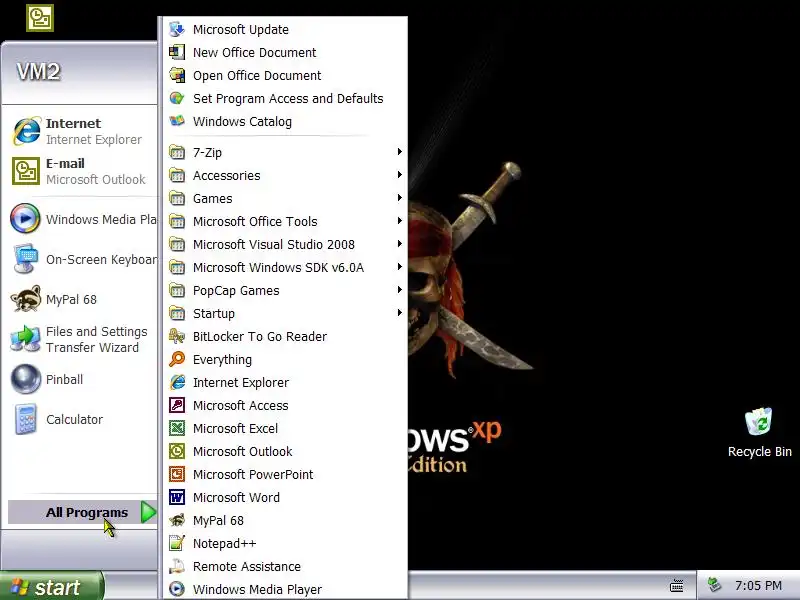This screenshot has height=600, width=800.
Task: Click the keyboard icon in the taskbar
Action: coord(677,586)
